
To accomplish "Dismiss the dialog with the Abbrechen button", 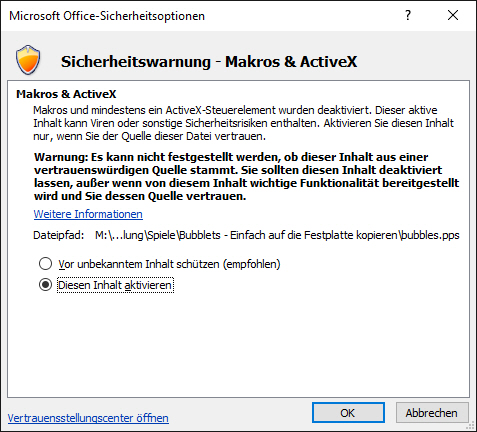I will (x=432, y=413).
